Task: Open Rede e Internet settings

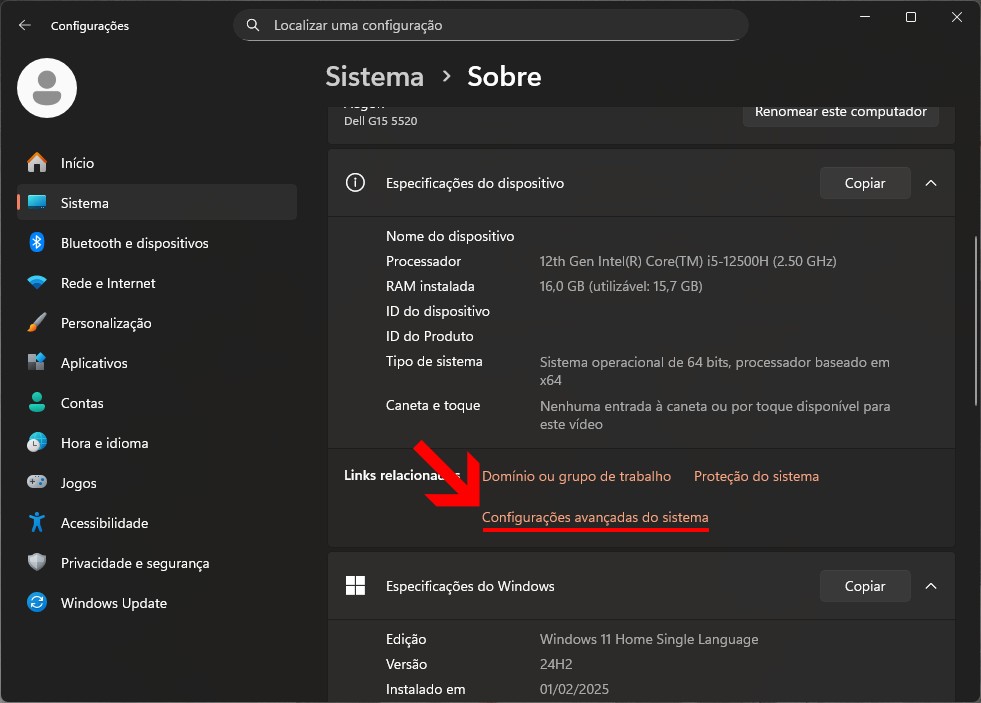Action: pos(108,283)
